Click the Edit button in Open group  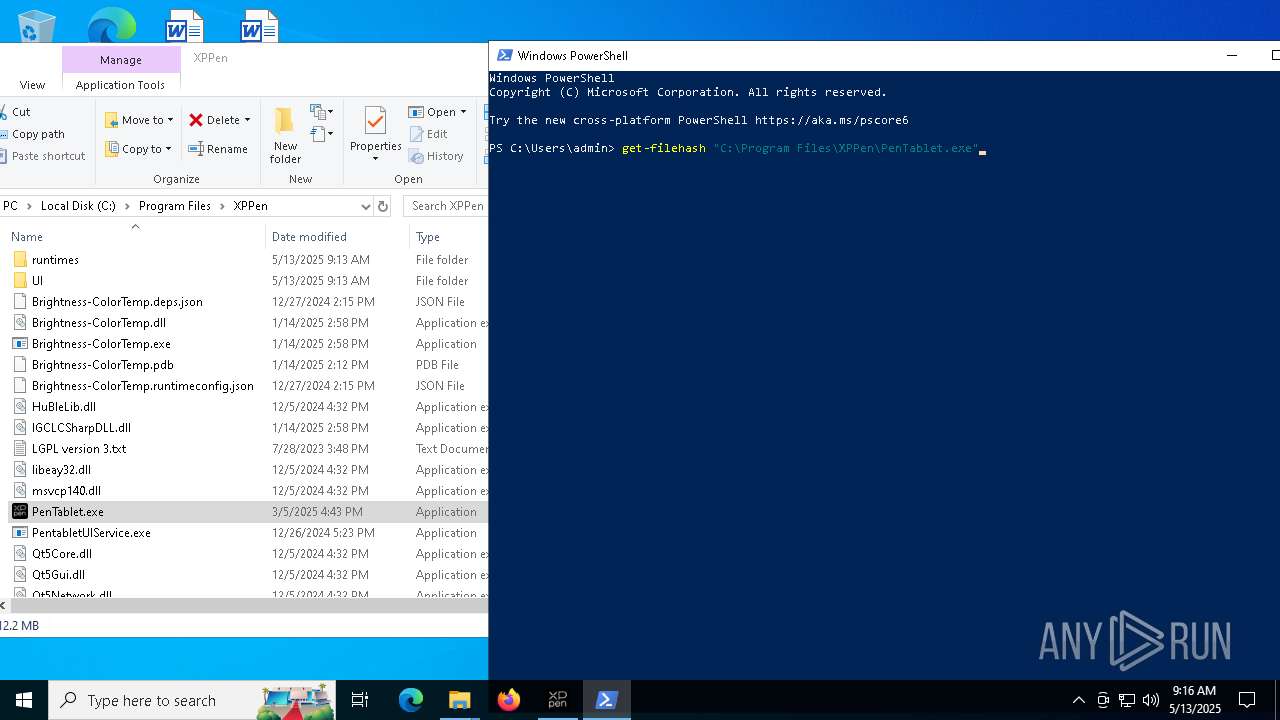point(428,134)
